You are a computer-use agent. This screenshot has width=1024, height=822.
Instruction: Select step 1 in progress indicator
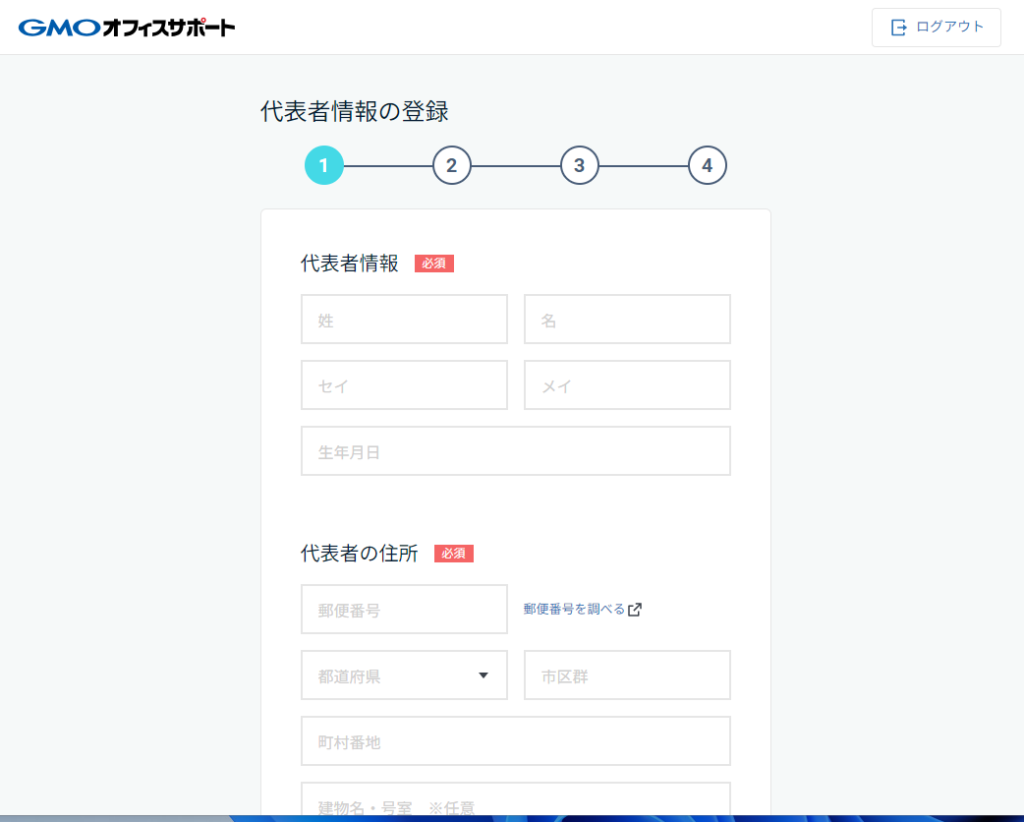(x=324, y=166)
